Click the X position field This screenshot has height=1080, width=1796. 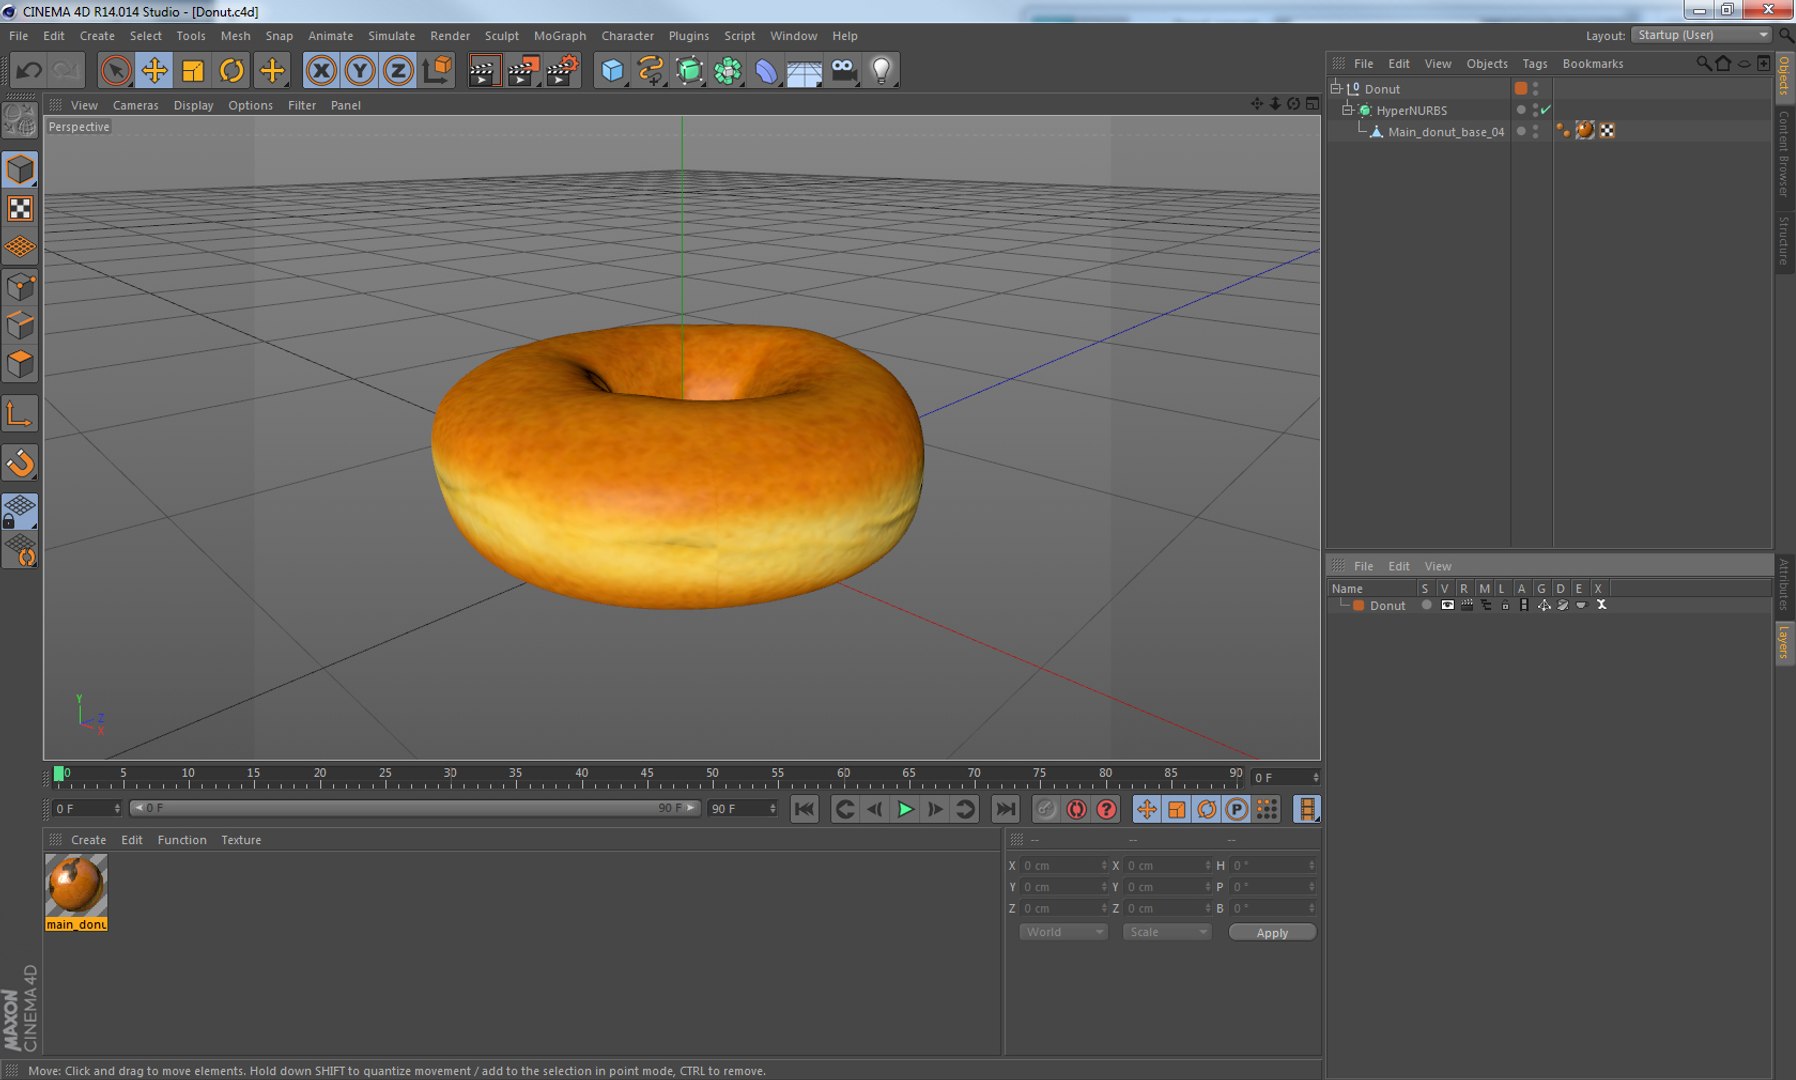coord(1063,865)
